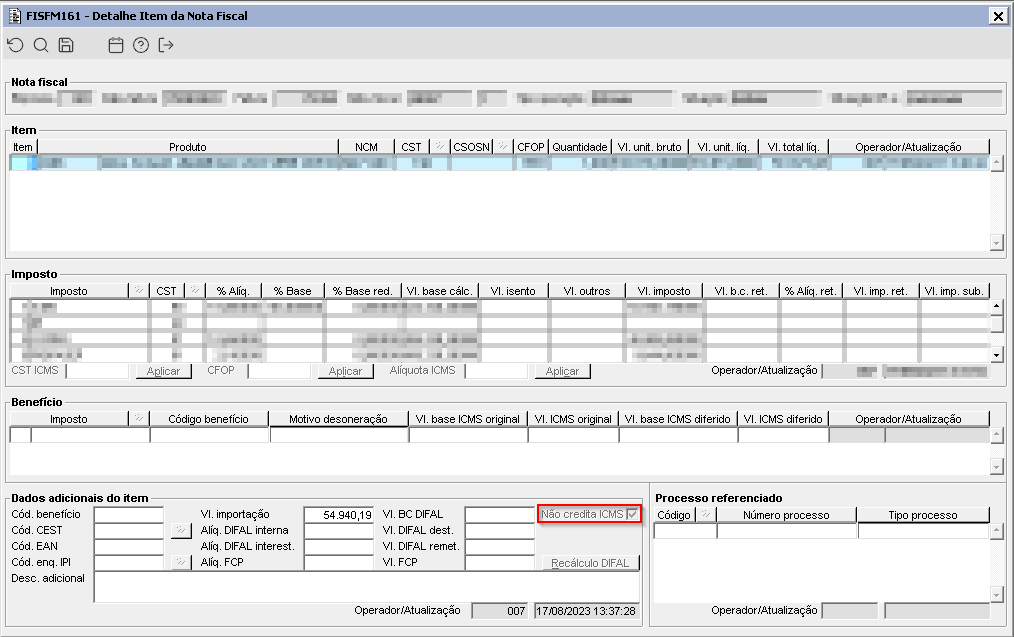The height and width of the screenshot is (637, 1014).
Task: Click the lookup button next to Cód. enq. IPI
Action: pos(181,563)
